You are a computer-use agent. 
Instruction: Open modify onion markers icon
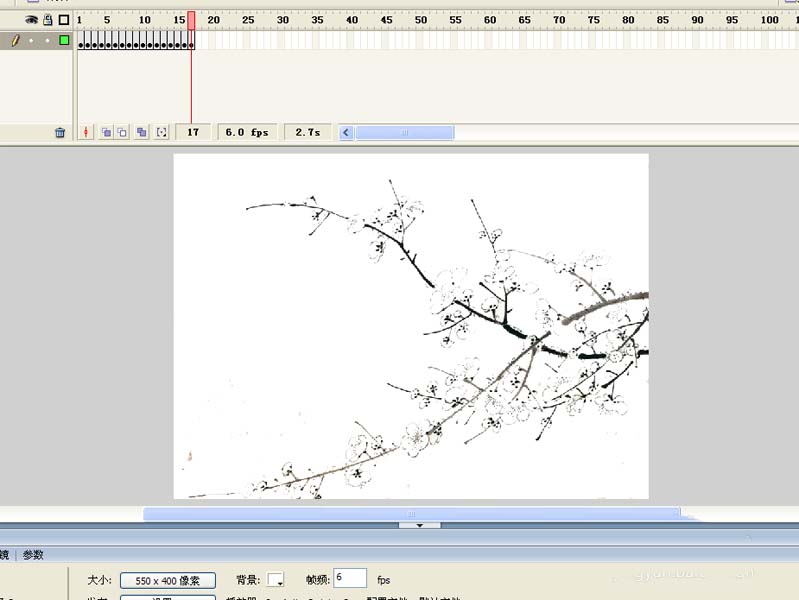click(x=162, y=133)
